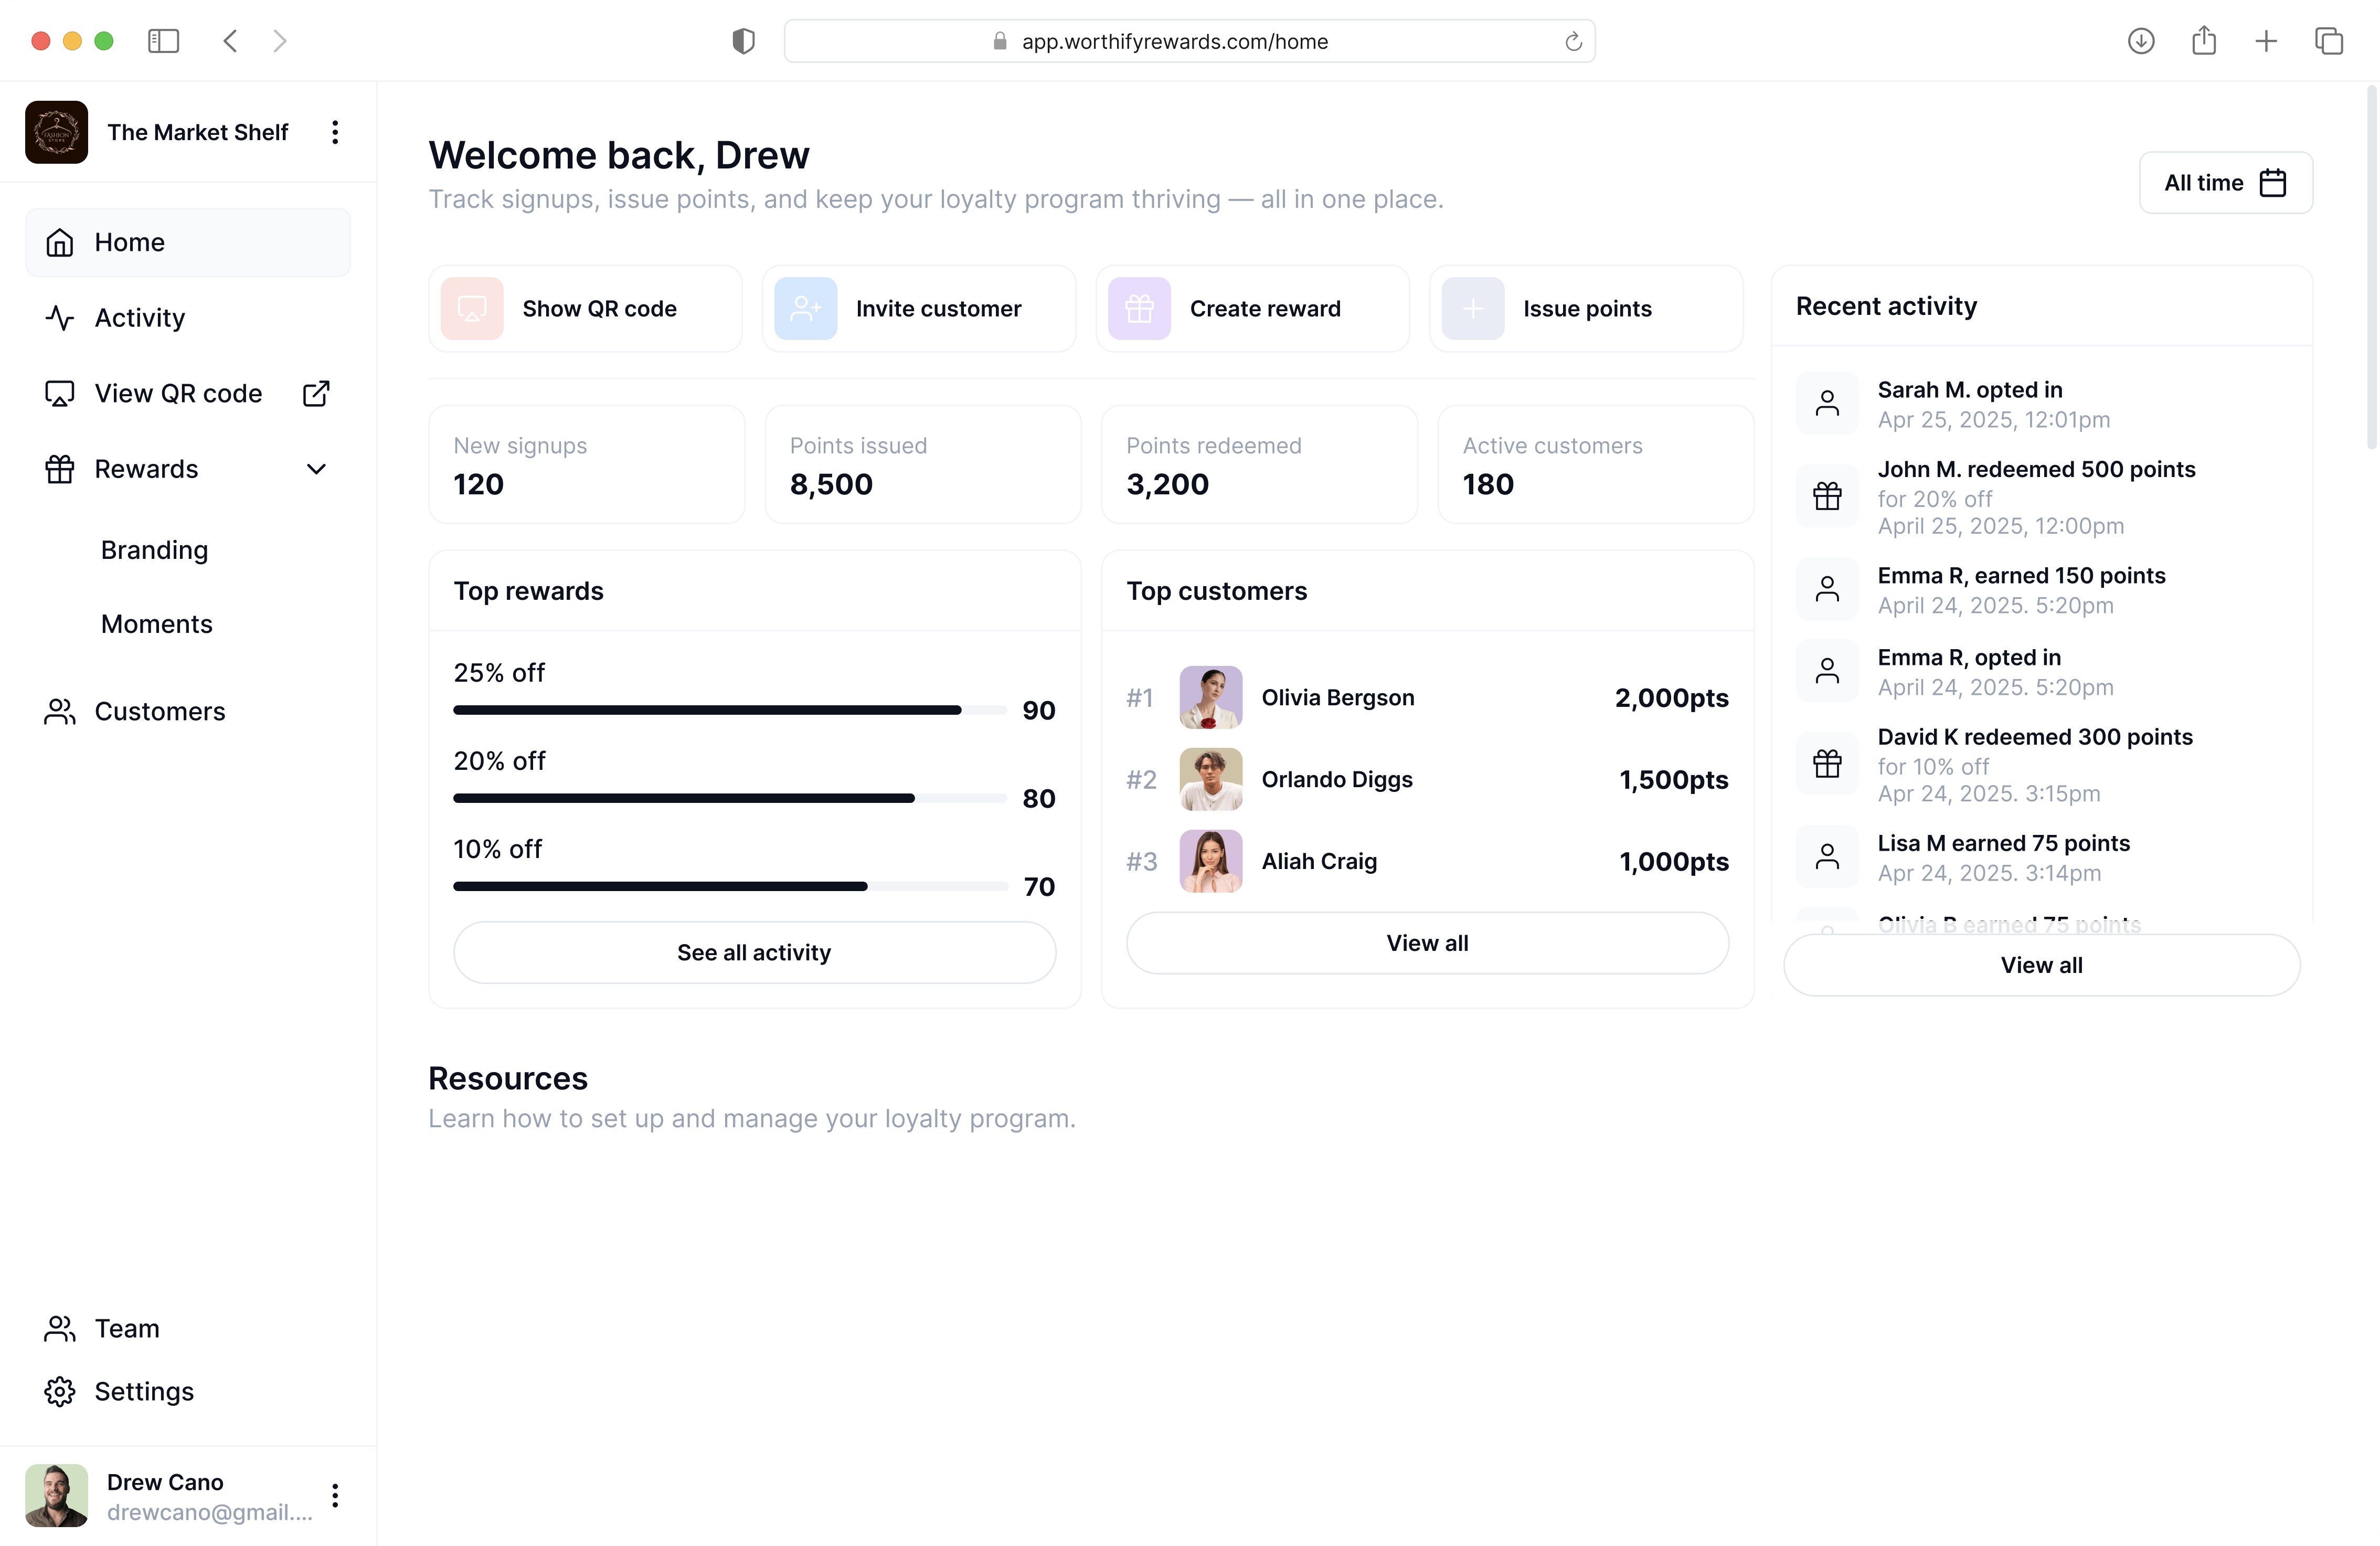
Task: Click Aliah Craig customer name
Action: pyautogui.click(x=1319, y=861)
